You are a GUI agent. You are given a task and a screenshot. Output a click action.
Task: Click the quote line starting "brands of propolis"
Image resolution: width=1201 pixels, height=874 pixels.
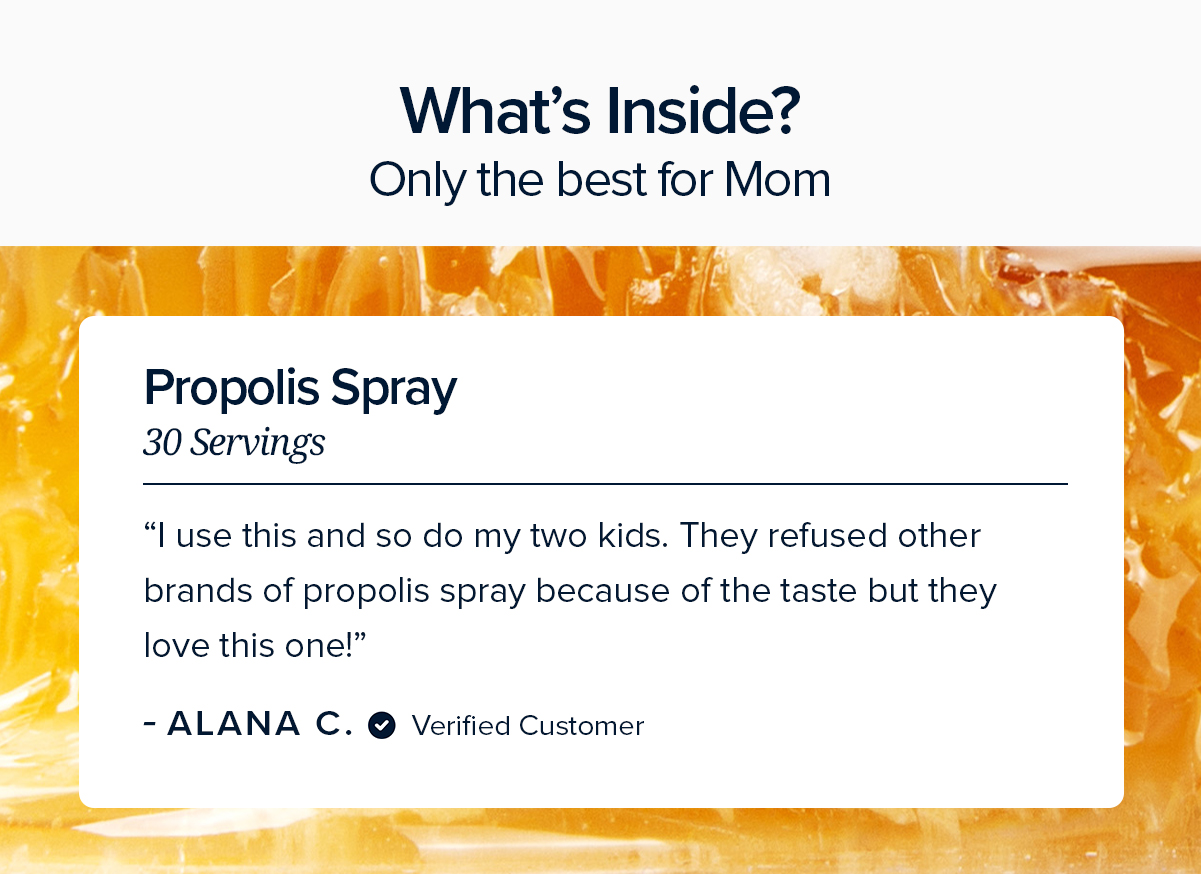tap(570, 591)
